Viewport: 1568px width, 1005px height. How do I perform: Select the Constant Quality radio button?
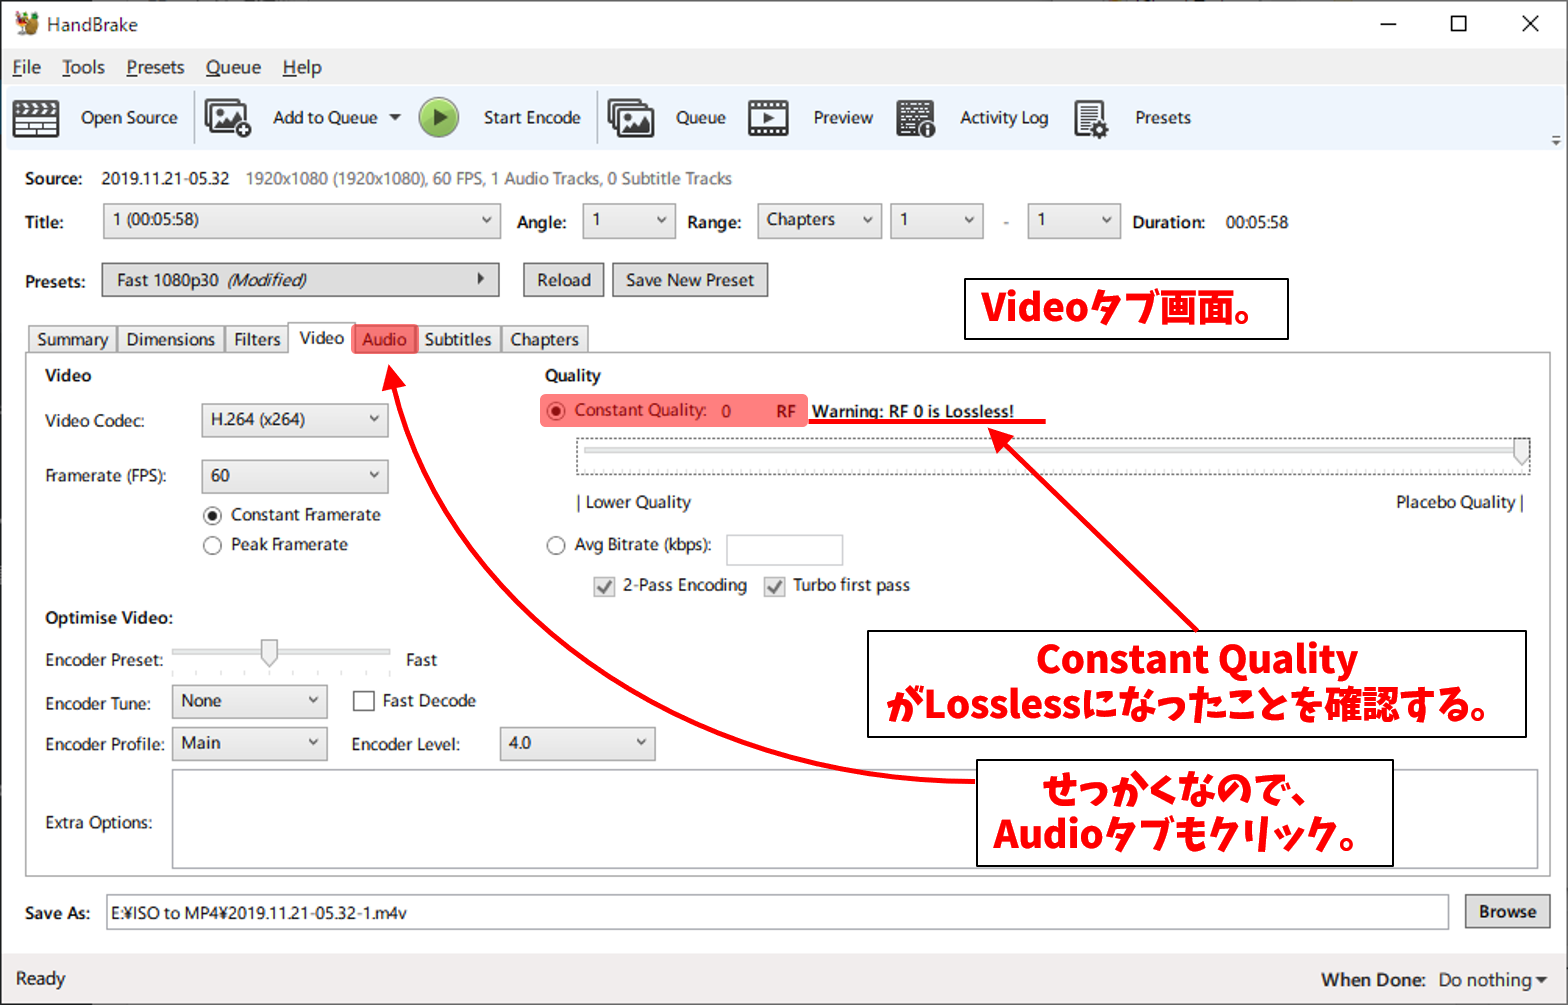556,411
